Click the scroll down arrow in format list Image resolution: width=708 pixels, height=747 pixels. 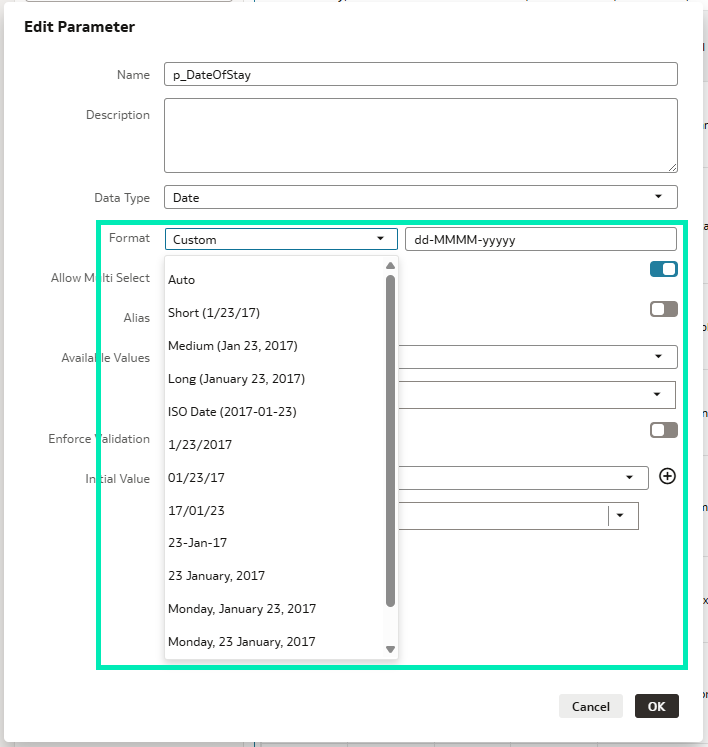(390, 649)
